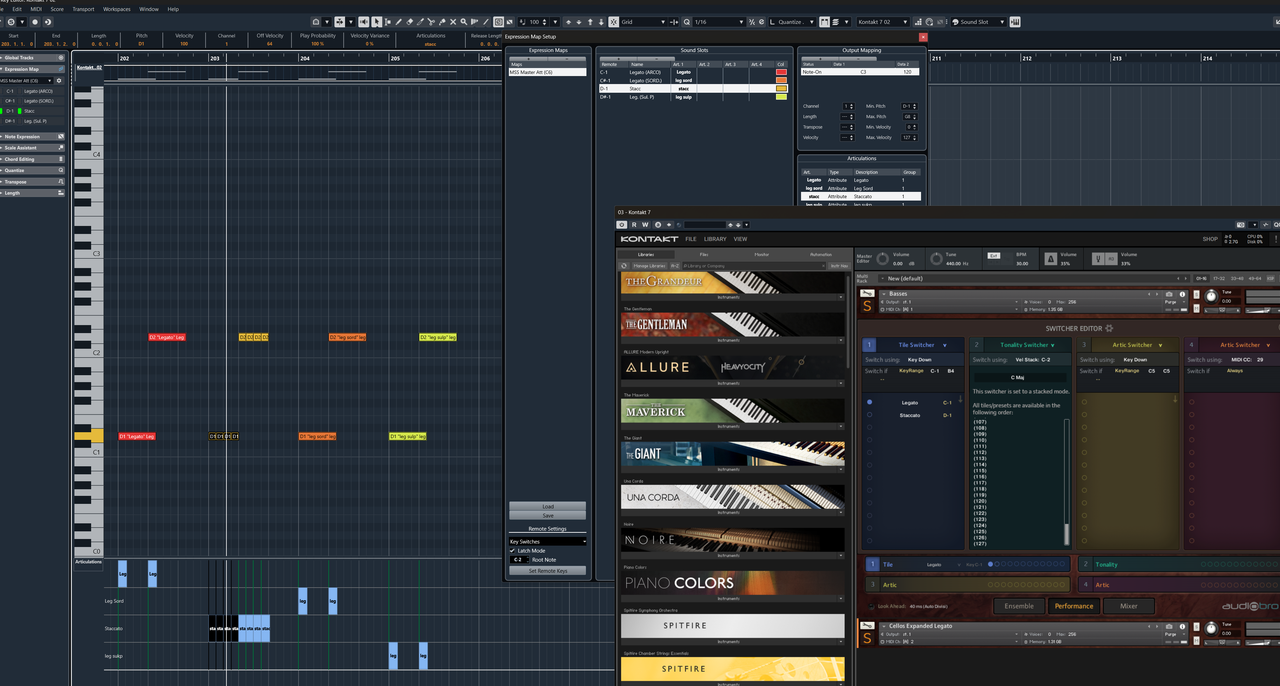Click the Cellos Expanded Legato wrench icon

pyautogui.click(x=867, y=625)
